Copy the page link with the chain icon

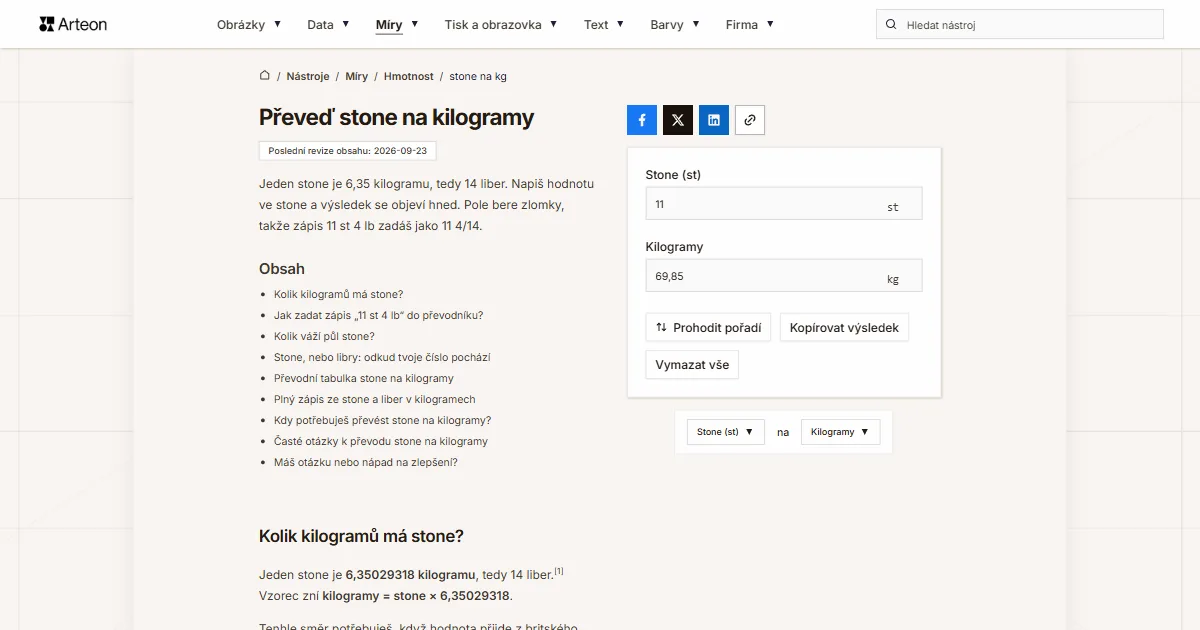tap(750, 120)
